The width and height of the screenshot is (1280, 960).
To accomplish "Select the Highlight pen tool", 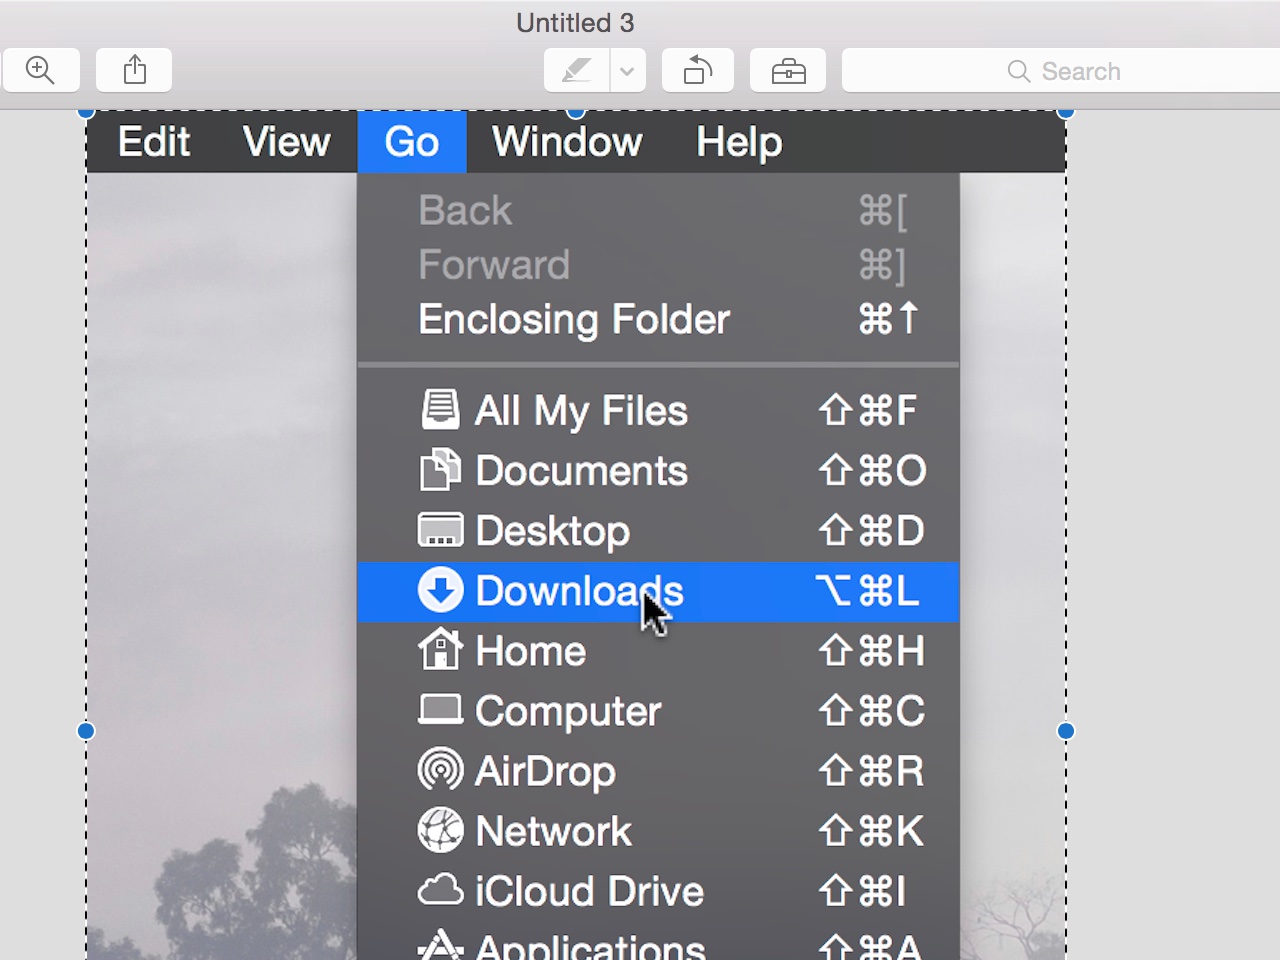I will coord(577,70).
